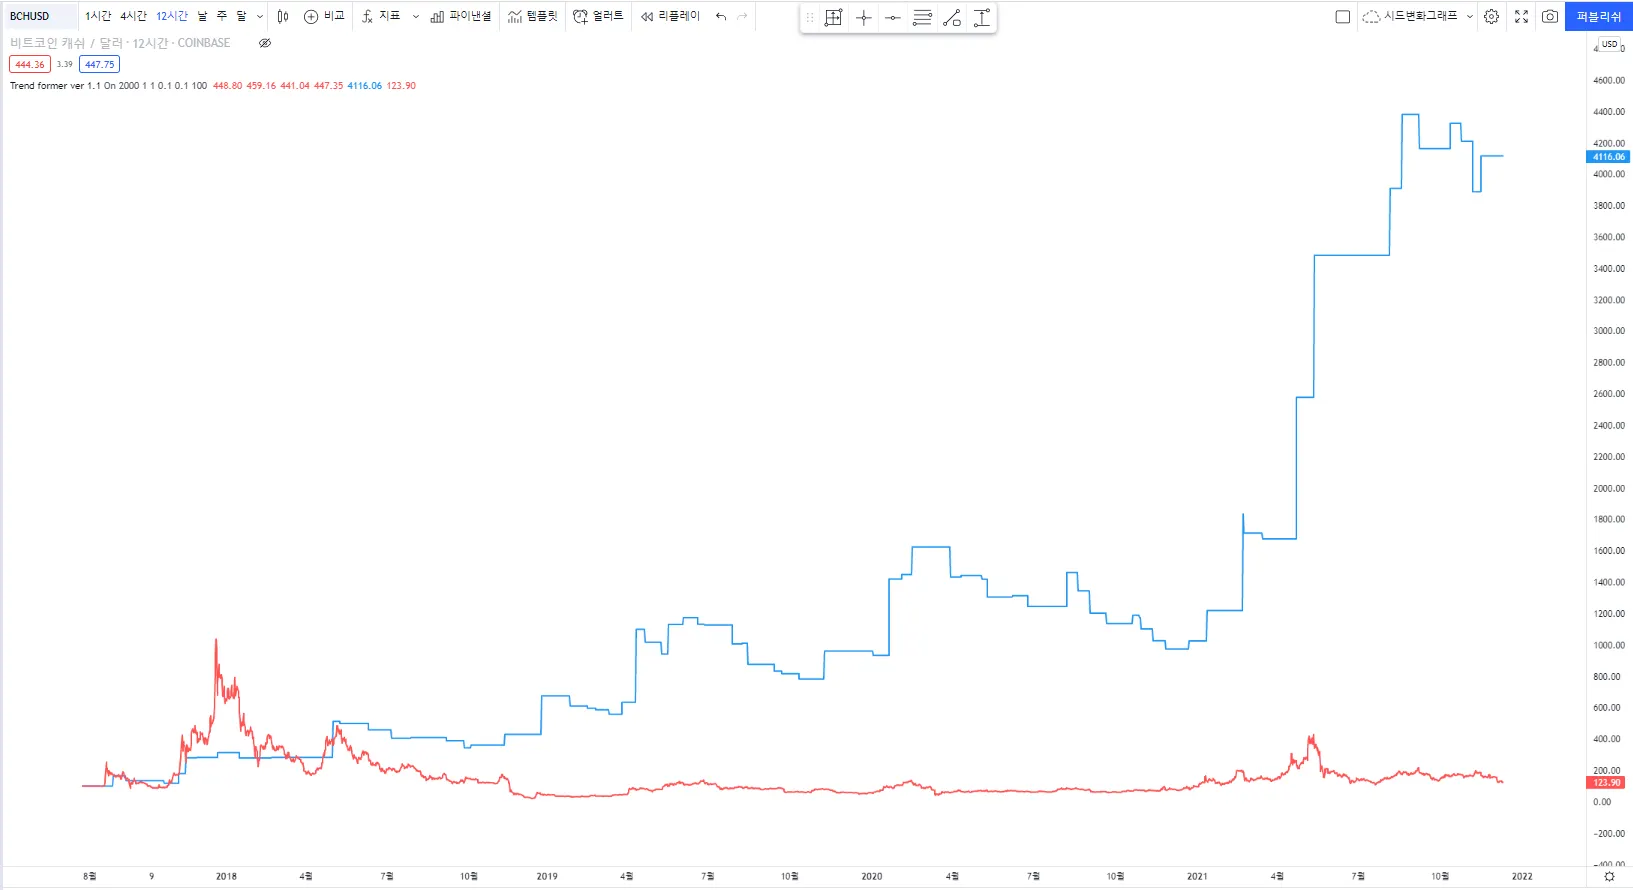Click the 3000.00 level on price scale
The height and width of the screenshot is (890, 1633).
click(1609, 331)
